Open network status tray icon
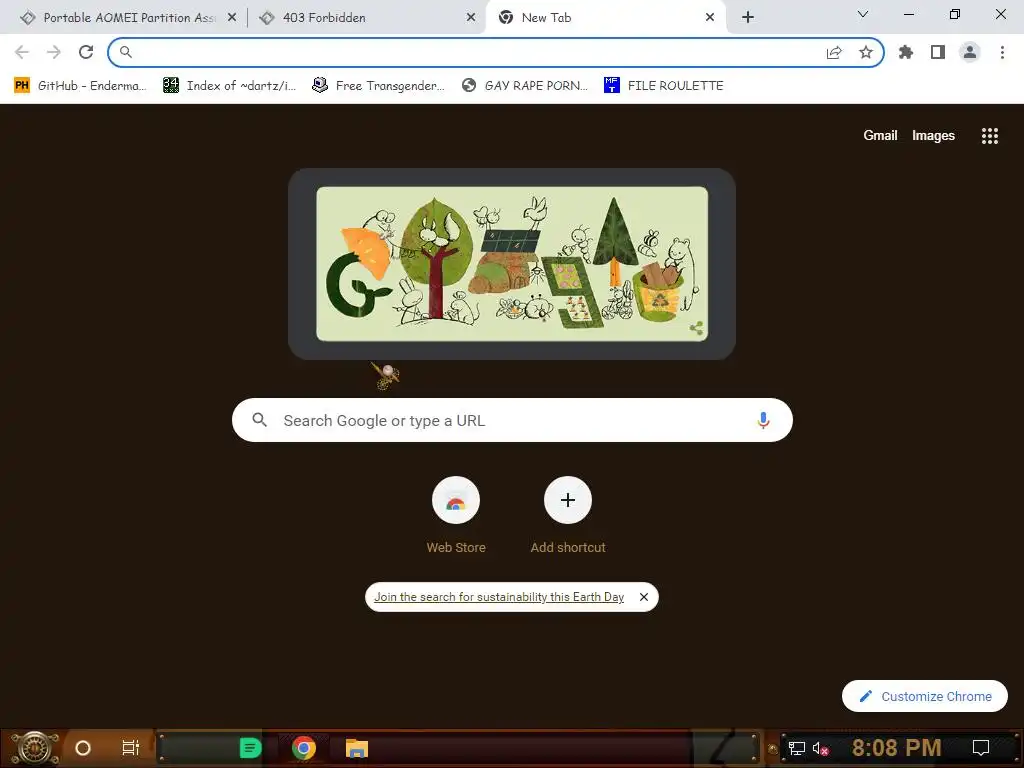This screenshot has height=768, width=1024. tap(796, 748)
